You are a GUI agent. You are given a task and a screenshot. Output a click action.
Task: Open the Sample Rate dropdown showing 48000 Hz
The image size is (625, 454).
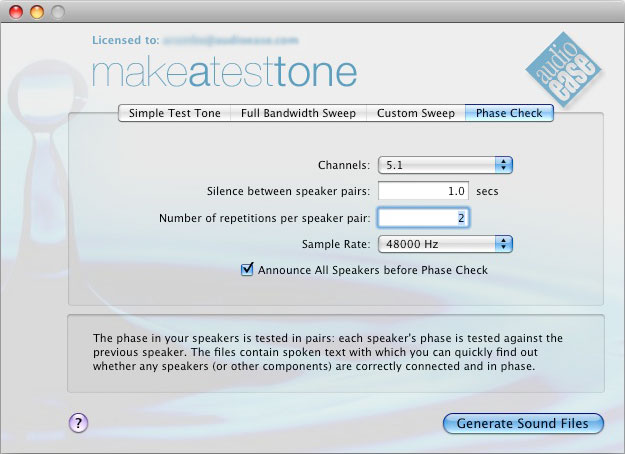445,244
